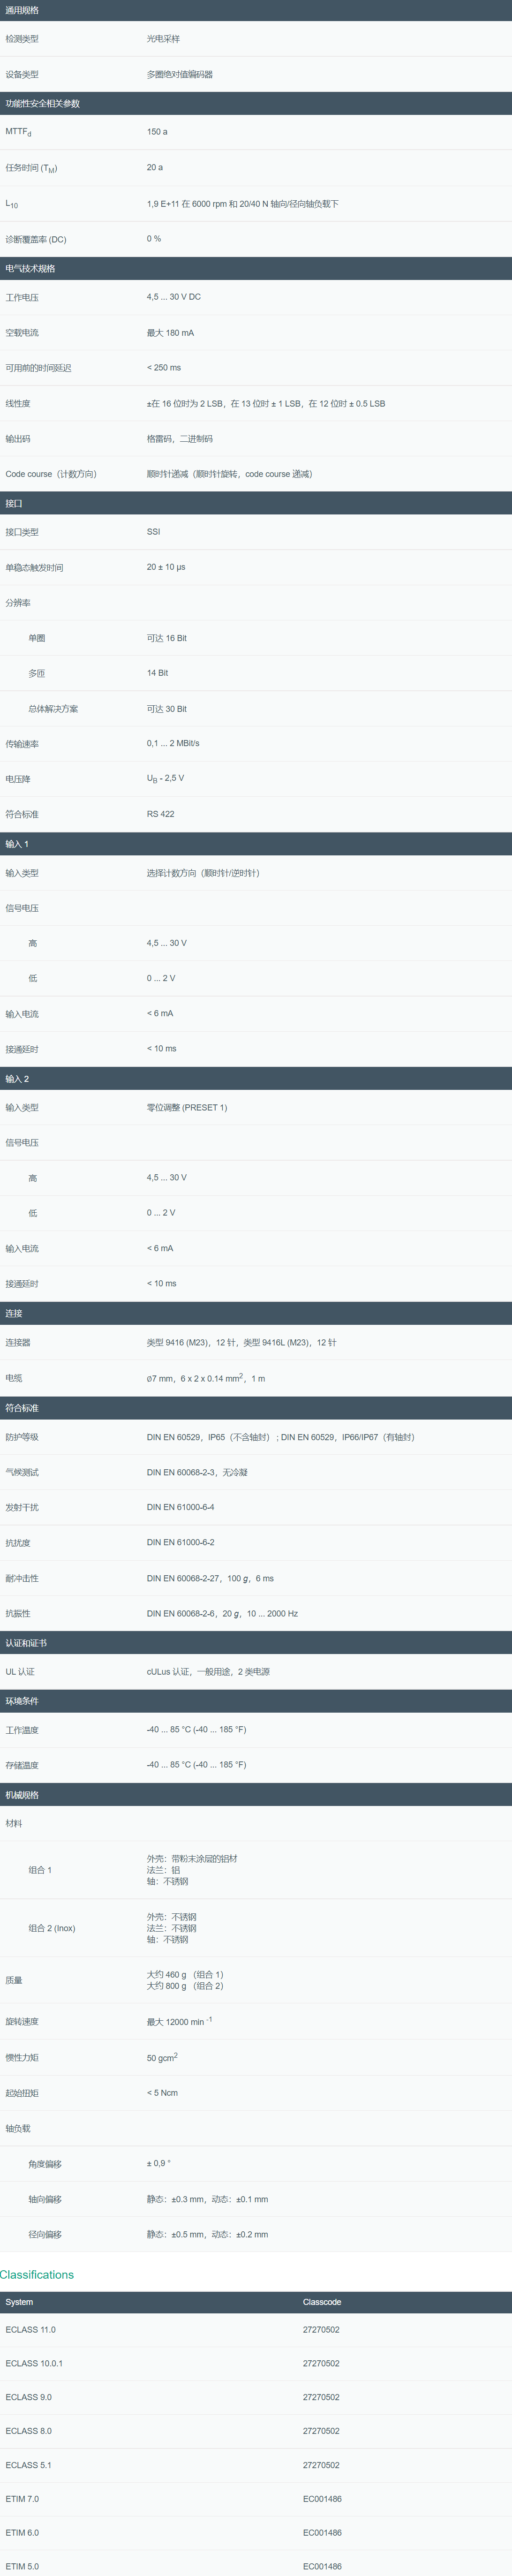Select the 功能性安全相关参数 section header
512x2576 pixels.
pyautogui.click(x=256, y=104)
